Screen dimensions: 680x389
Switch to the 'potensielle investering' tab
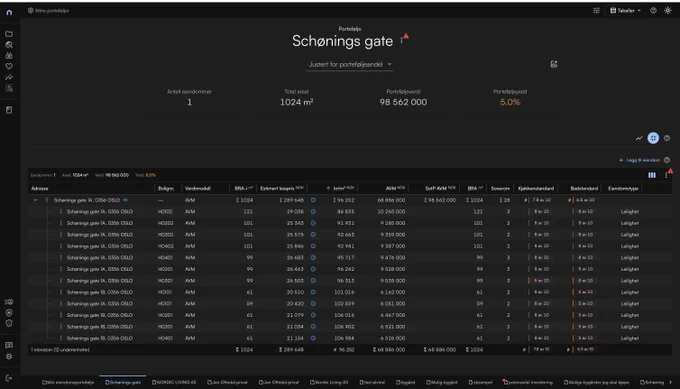click(527, 382)
